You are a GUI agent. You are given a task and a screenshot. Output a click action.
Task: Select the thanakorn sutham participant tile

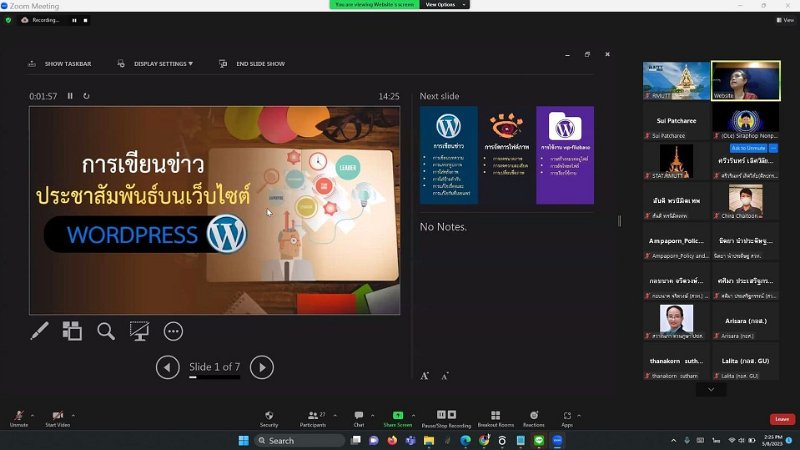pos(676,361)
